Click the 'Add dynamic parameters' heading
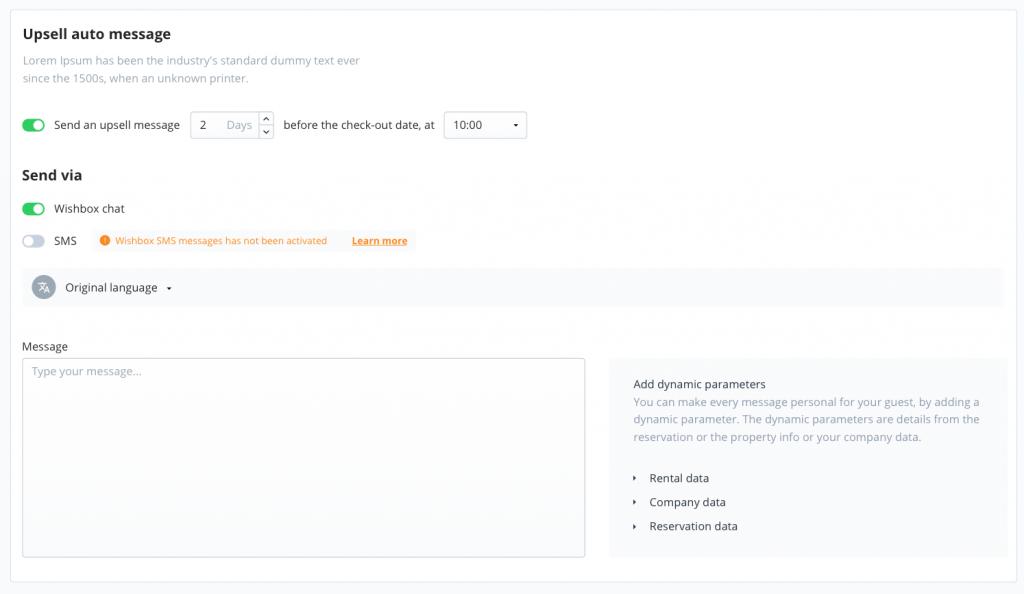Viewport: 1024px width, 594px height. click(x=699, y=384)
